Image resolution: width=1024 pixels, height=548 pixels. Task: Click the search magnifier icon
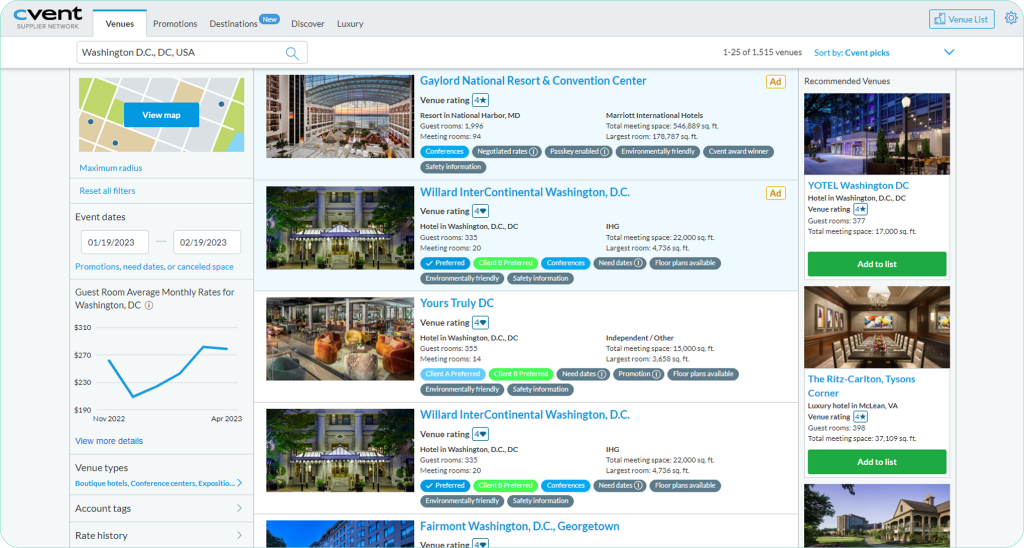click(292, 53)
